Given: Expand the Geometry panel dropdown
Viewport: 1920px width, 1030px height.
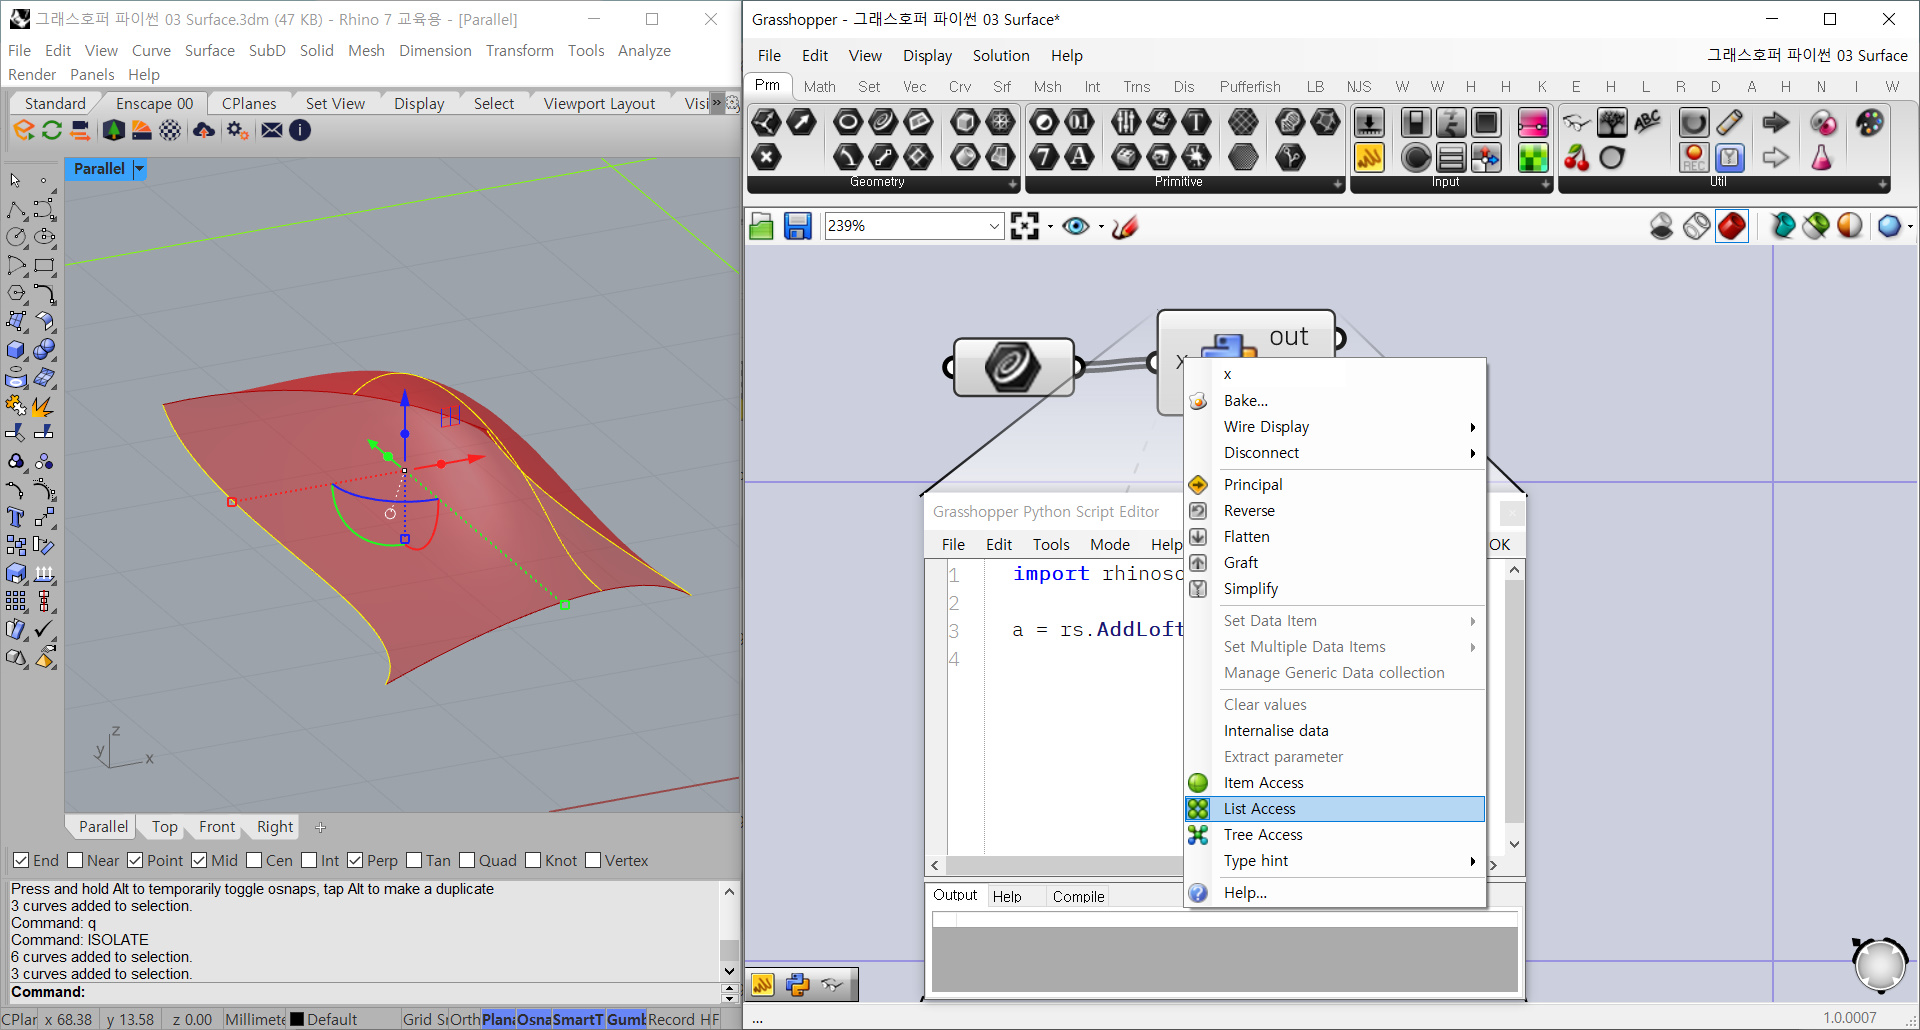Looking at the screenshot, I should coord(1013,183).
